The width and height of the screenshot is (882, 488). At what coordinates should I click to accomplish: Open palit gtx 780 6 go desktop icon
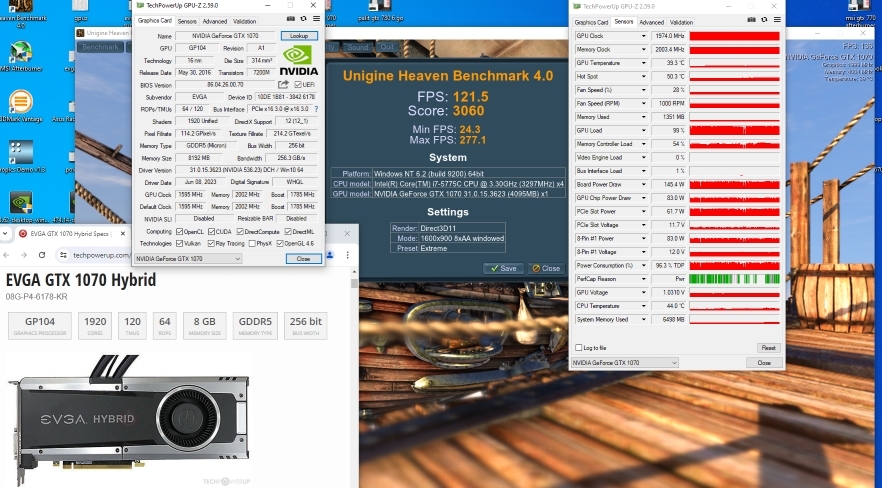pyautogui.click(x=380, y=11)
